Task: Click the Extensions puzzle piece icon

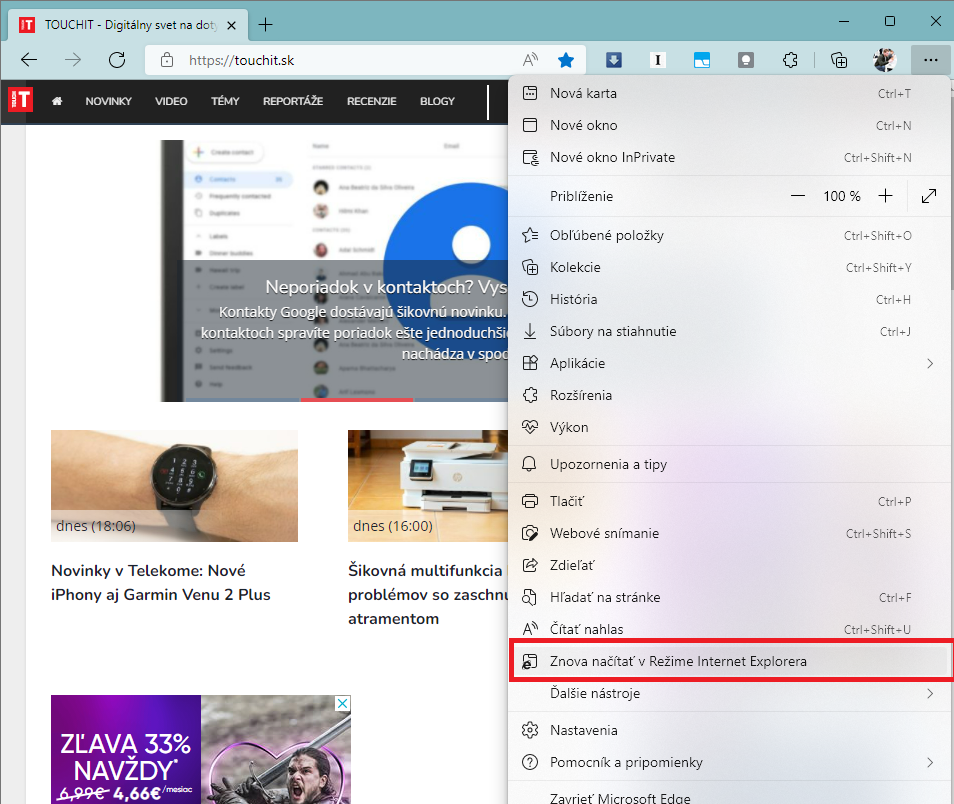Action: pyautogui.click(x=790, y=60)
